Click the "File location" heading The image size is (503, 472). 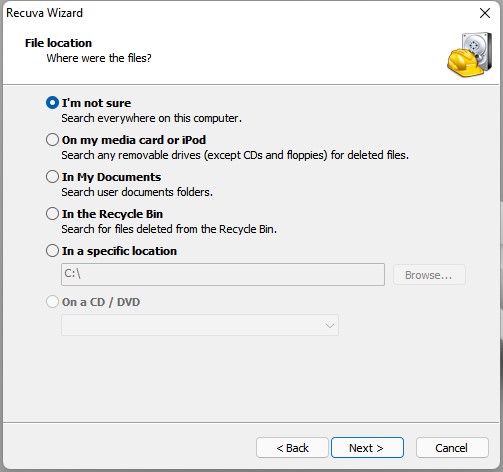coord(58,43)
